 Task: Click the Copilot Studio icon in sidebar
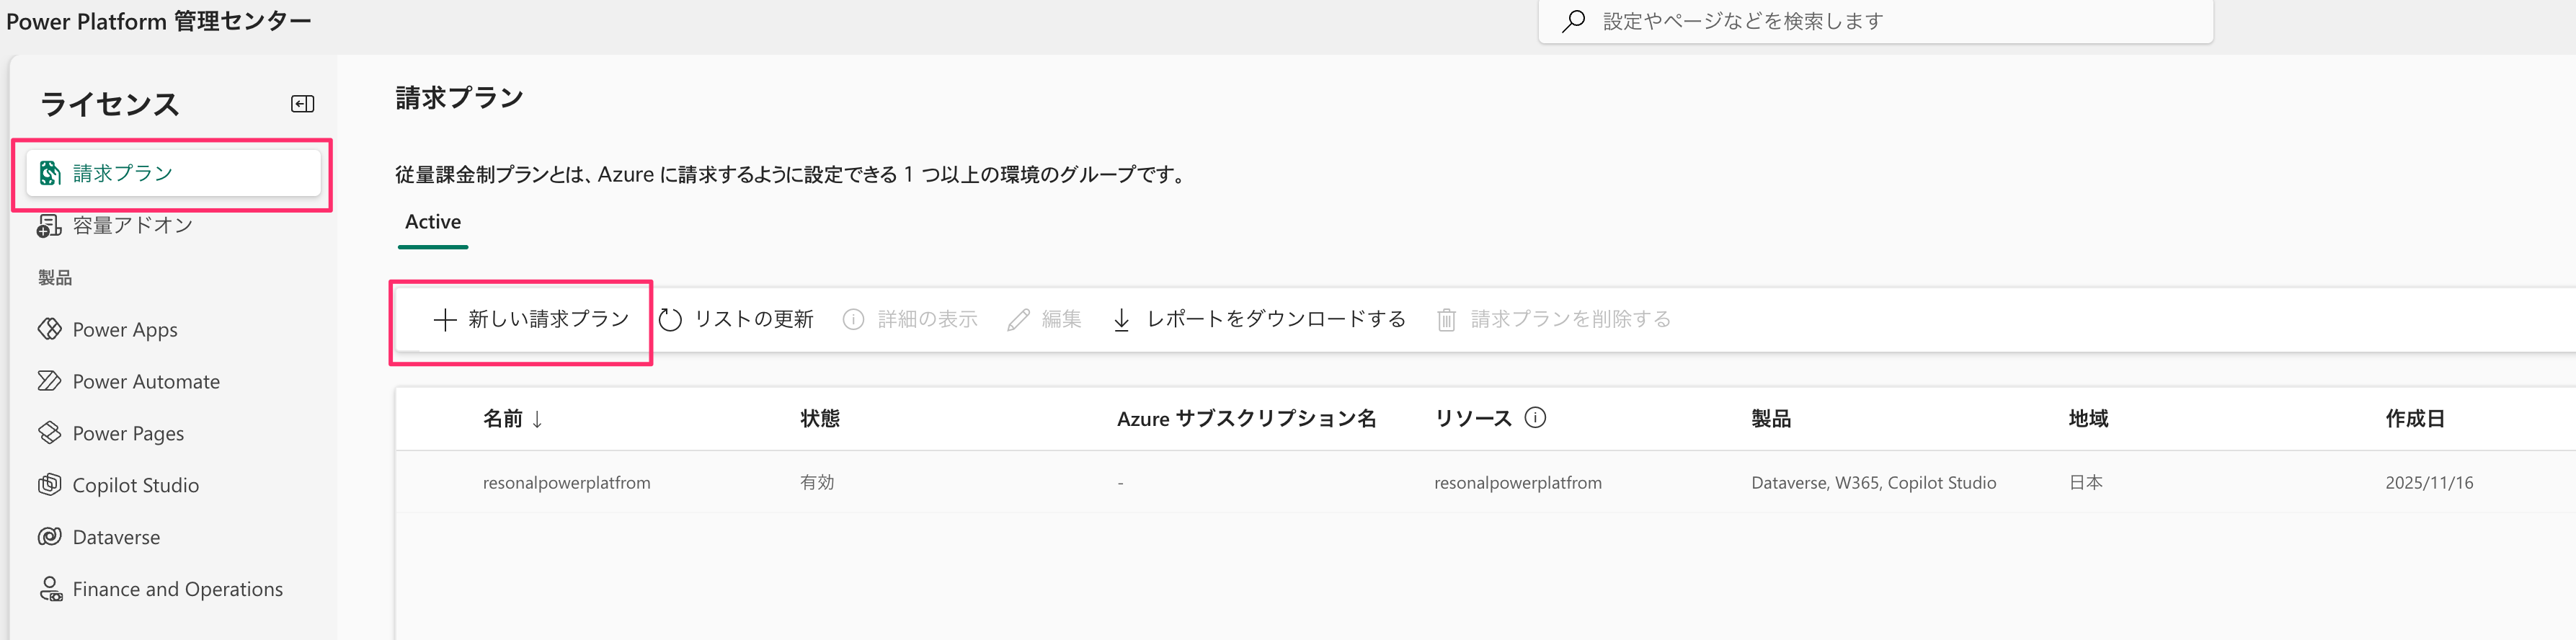(x=49, y=485)
